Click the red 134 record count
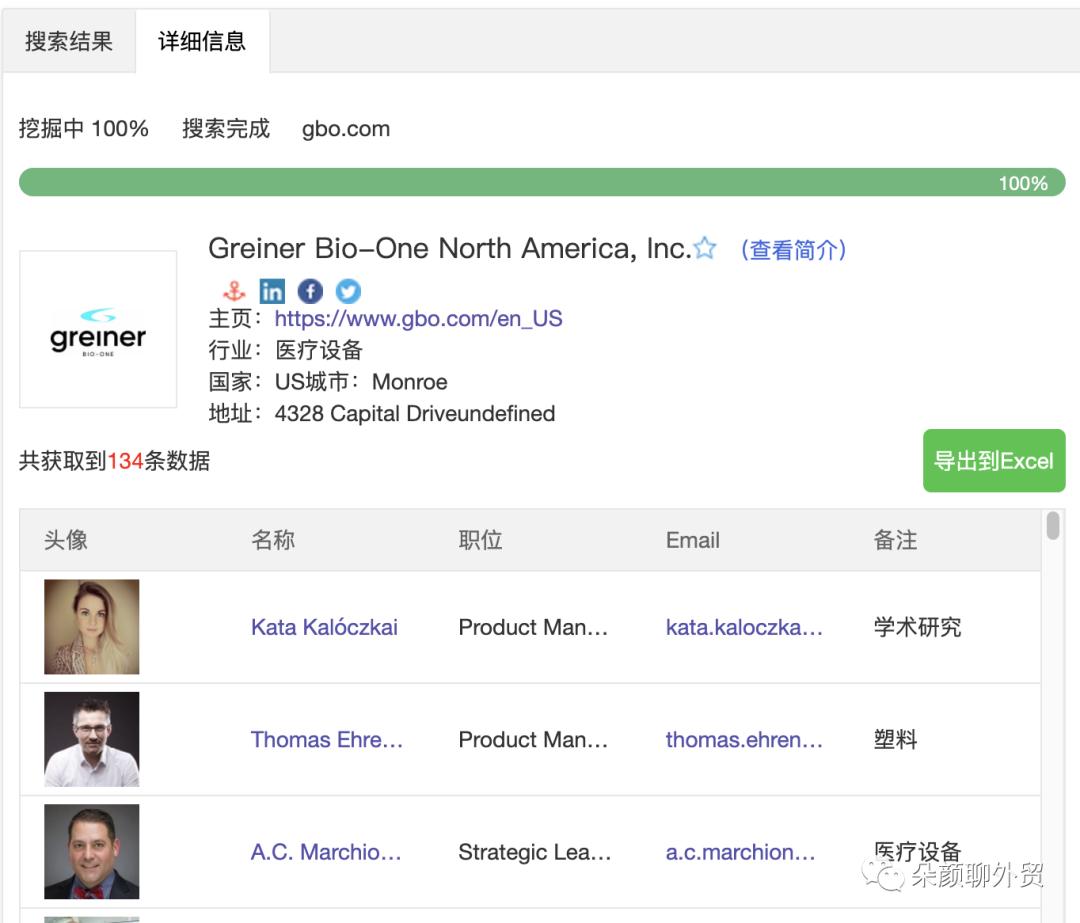The height and width of the screenshot is (923, 1080). pyautogui.click(x=125, y=461)
